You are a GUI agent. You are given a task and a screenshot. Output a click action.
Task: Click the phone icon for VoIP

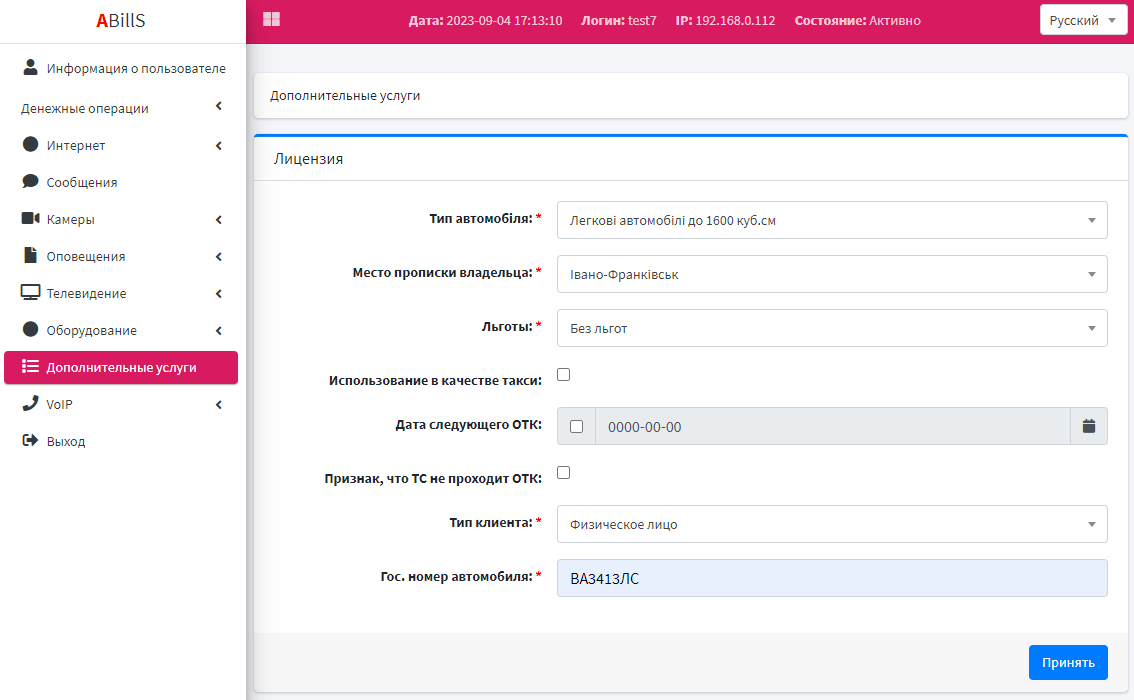30,403
